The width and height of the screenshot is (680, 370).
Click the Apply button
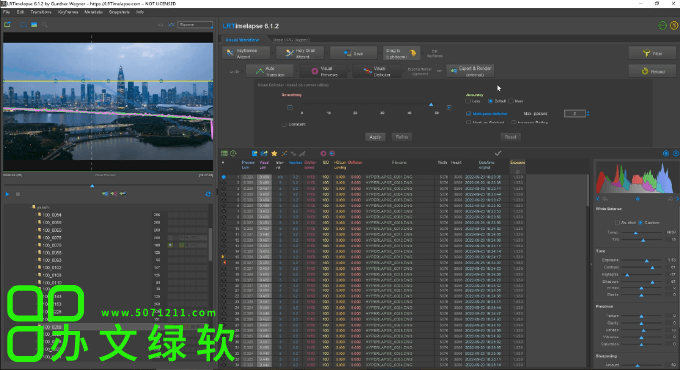click(x=375, y=137)
